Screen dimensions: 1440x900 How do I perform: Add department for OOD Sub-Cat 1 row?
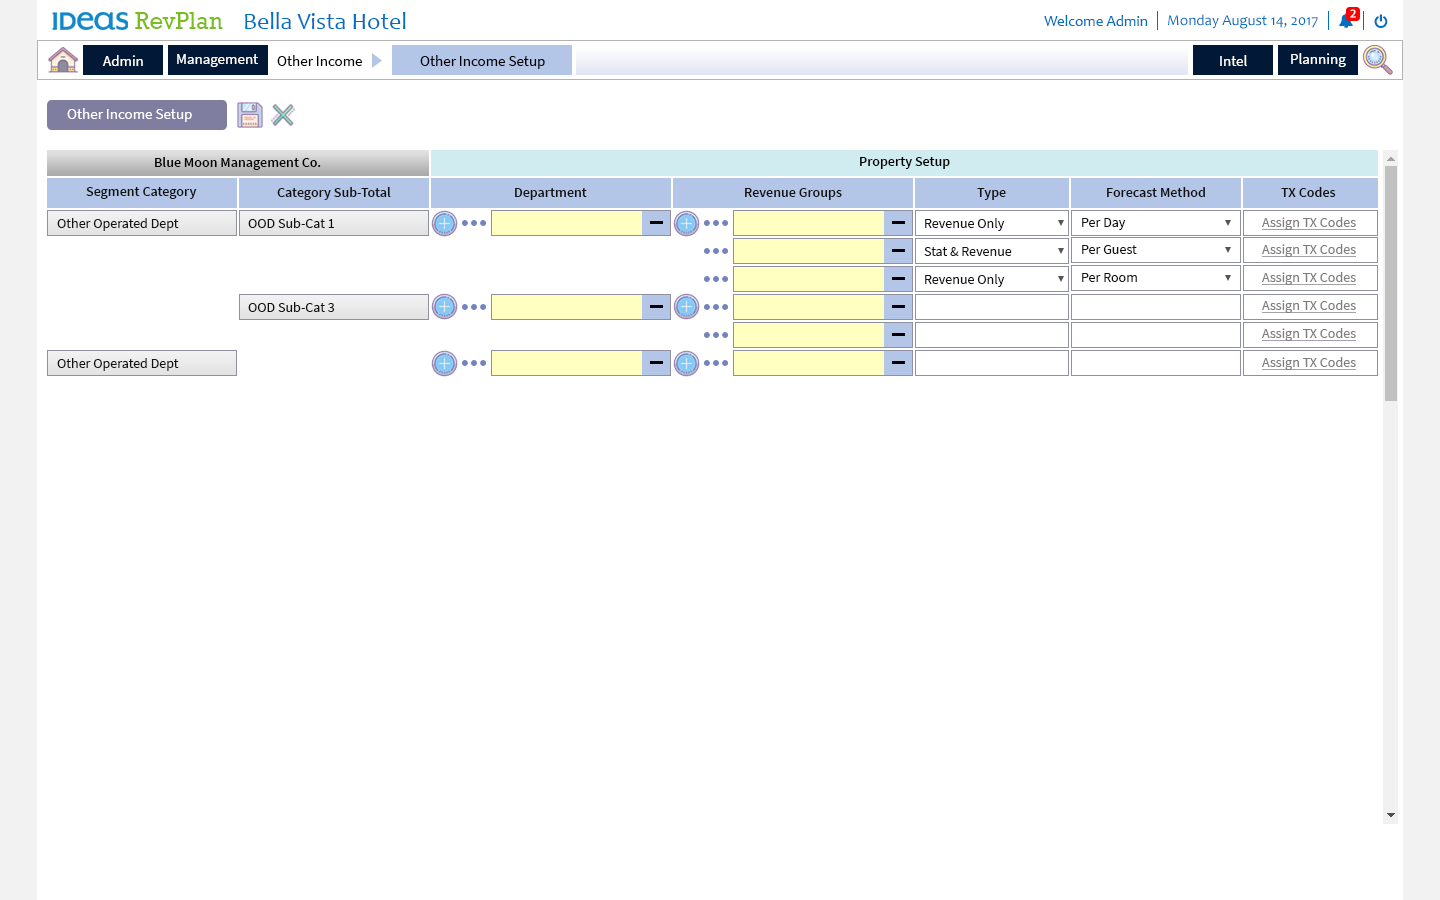[444, 223]
